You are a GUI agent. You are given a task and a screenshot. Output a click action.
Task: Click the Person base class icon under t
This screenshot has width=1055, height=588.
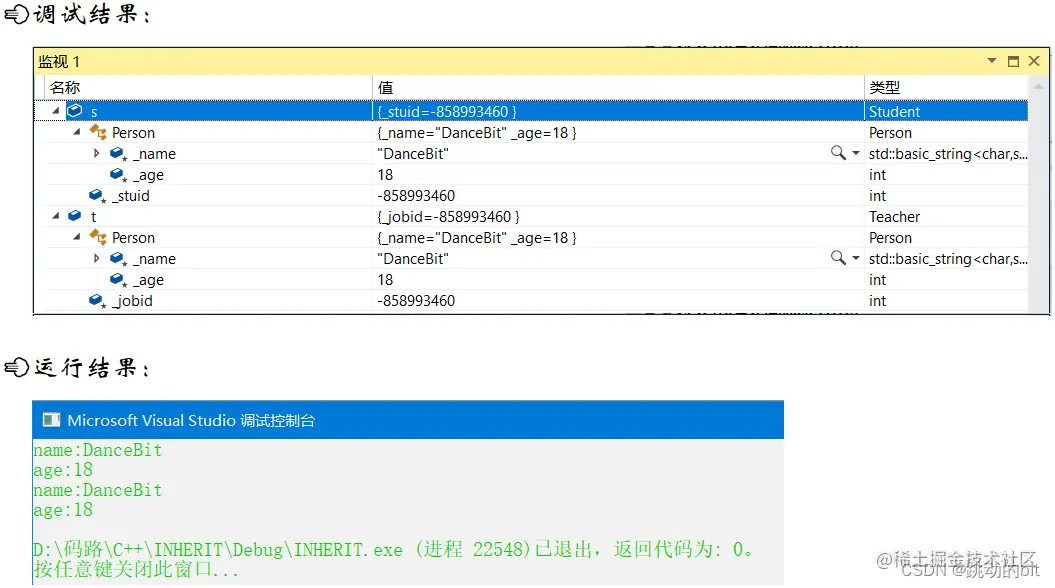(98, 237)
